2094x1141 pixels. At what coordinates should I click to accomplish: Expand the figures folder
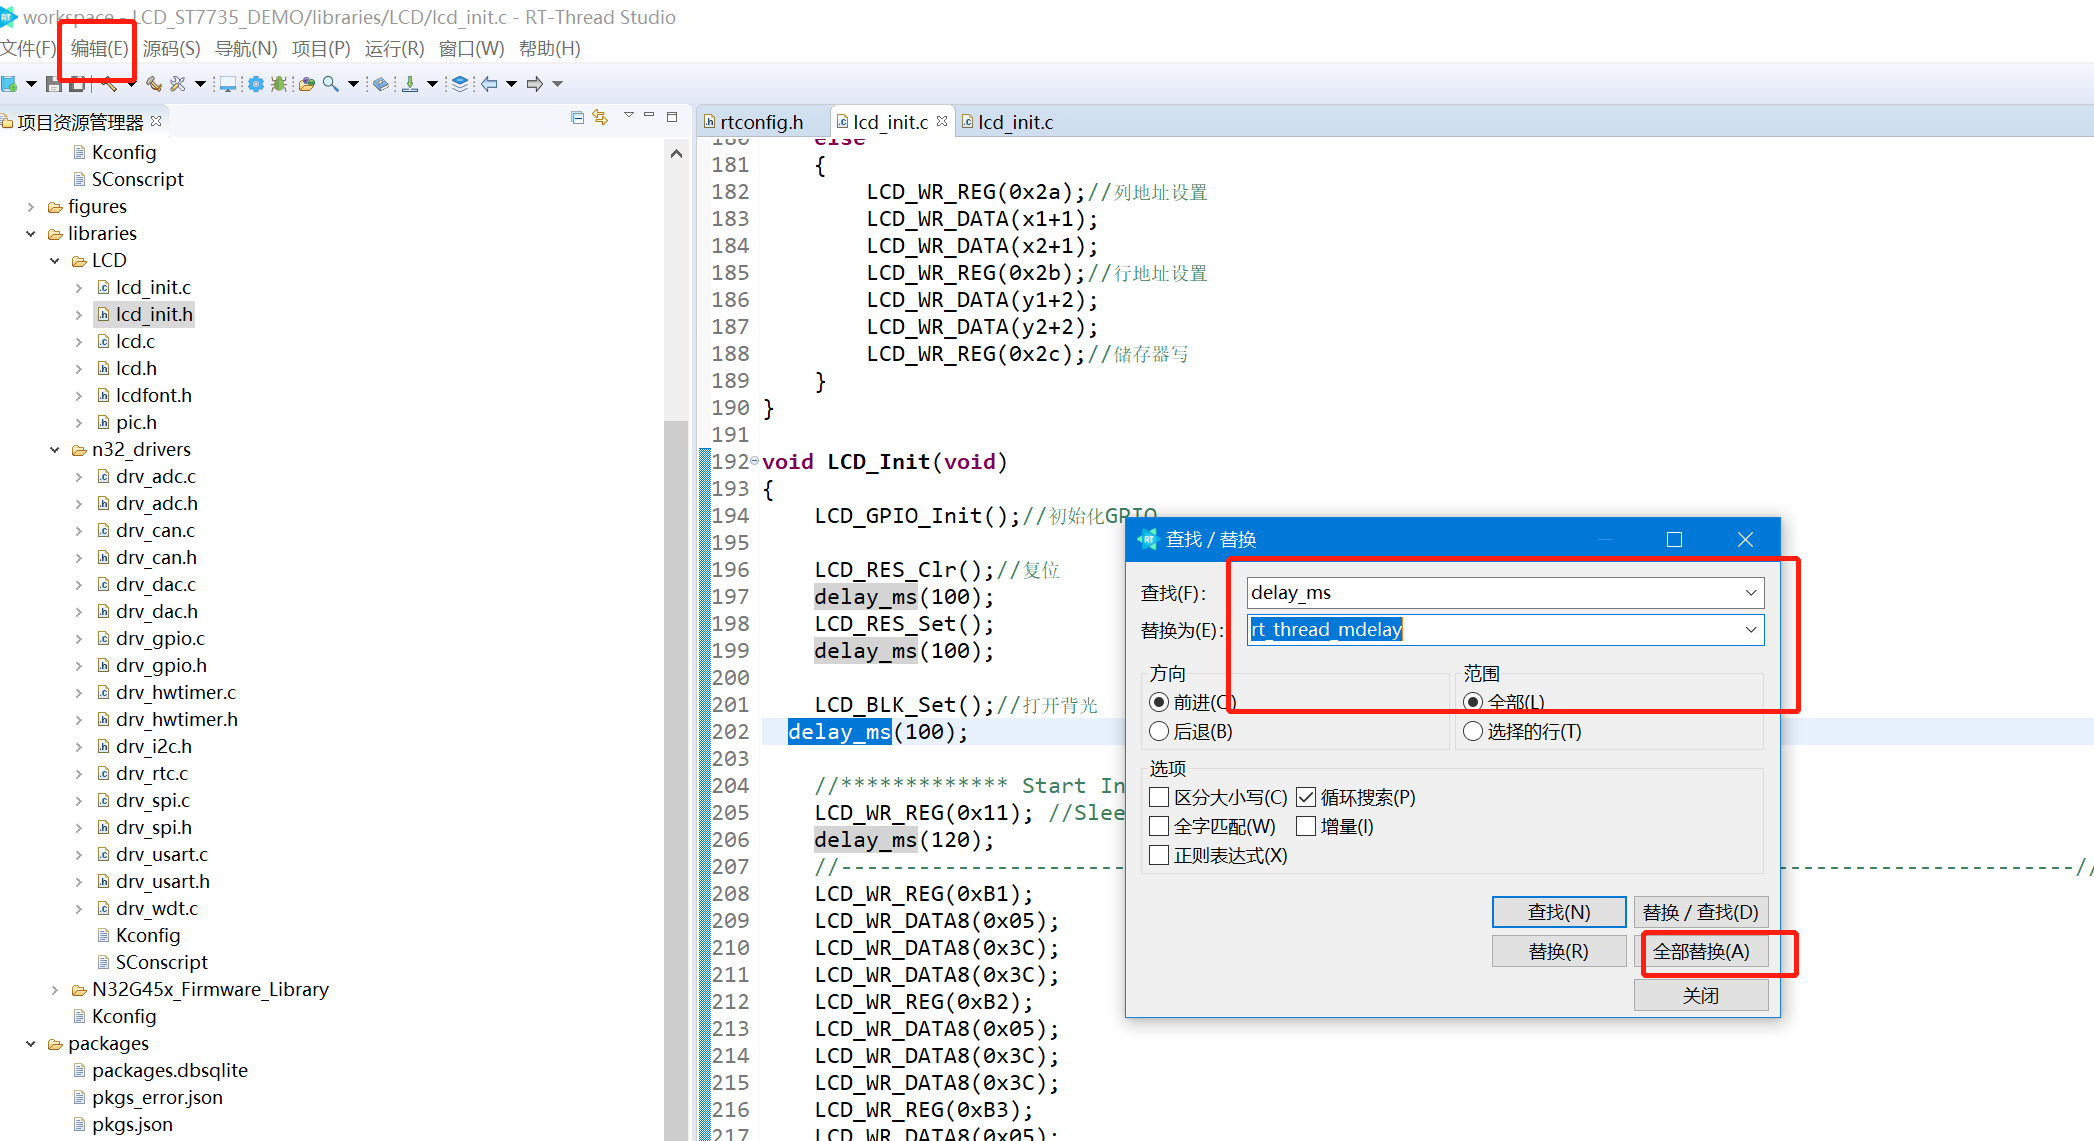pyautogui.click(x=31, y=207)
